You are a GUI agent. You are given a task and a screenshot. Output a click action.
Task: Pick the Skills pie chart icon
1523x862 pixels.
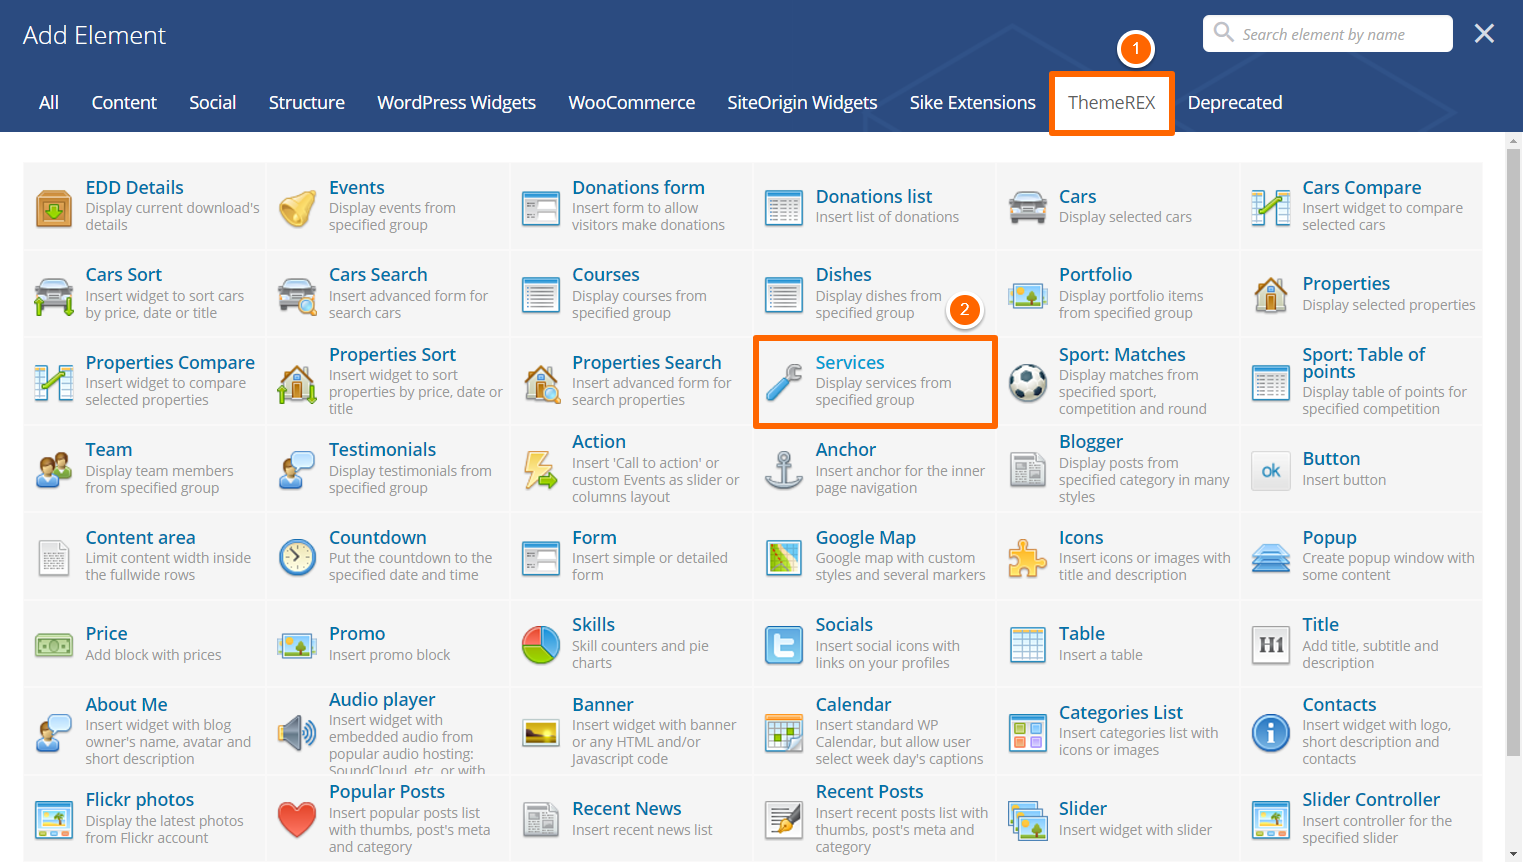[x=541, y=645]
